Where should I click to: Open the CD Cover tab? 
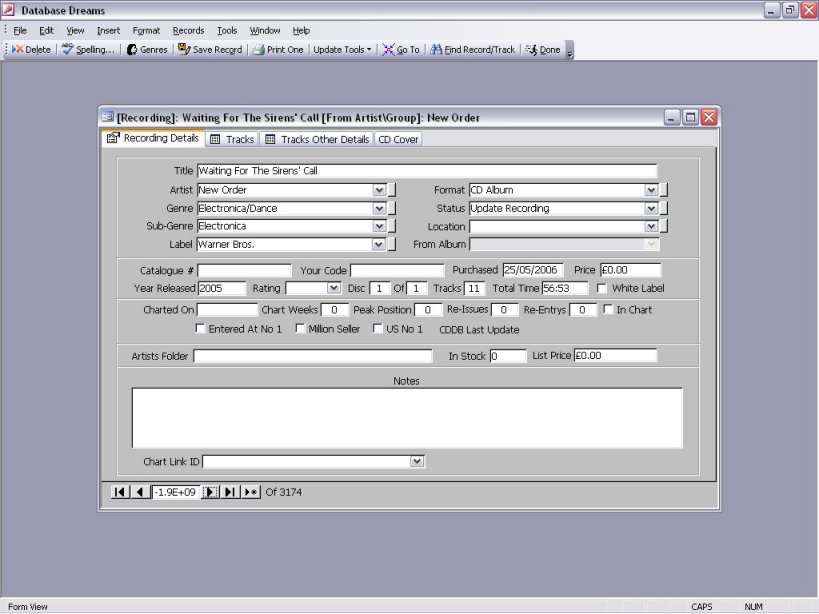[398, 139]
